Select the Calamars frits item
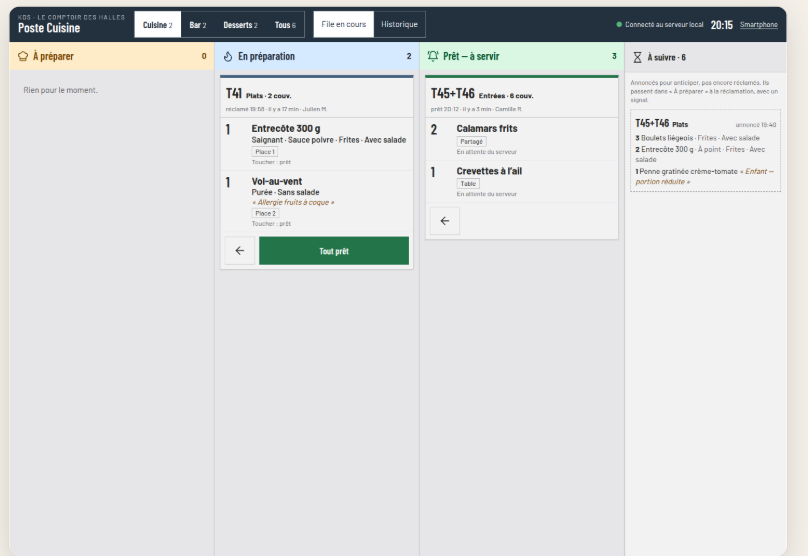Viewport: 808px width, 556px height. 521,139
